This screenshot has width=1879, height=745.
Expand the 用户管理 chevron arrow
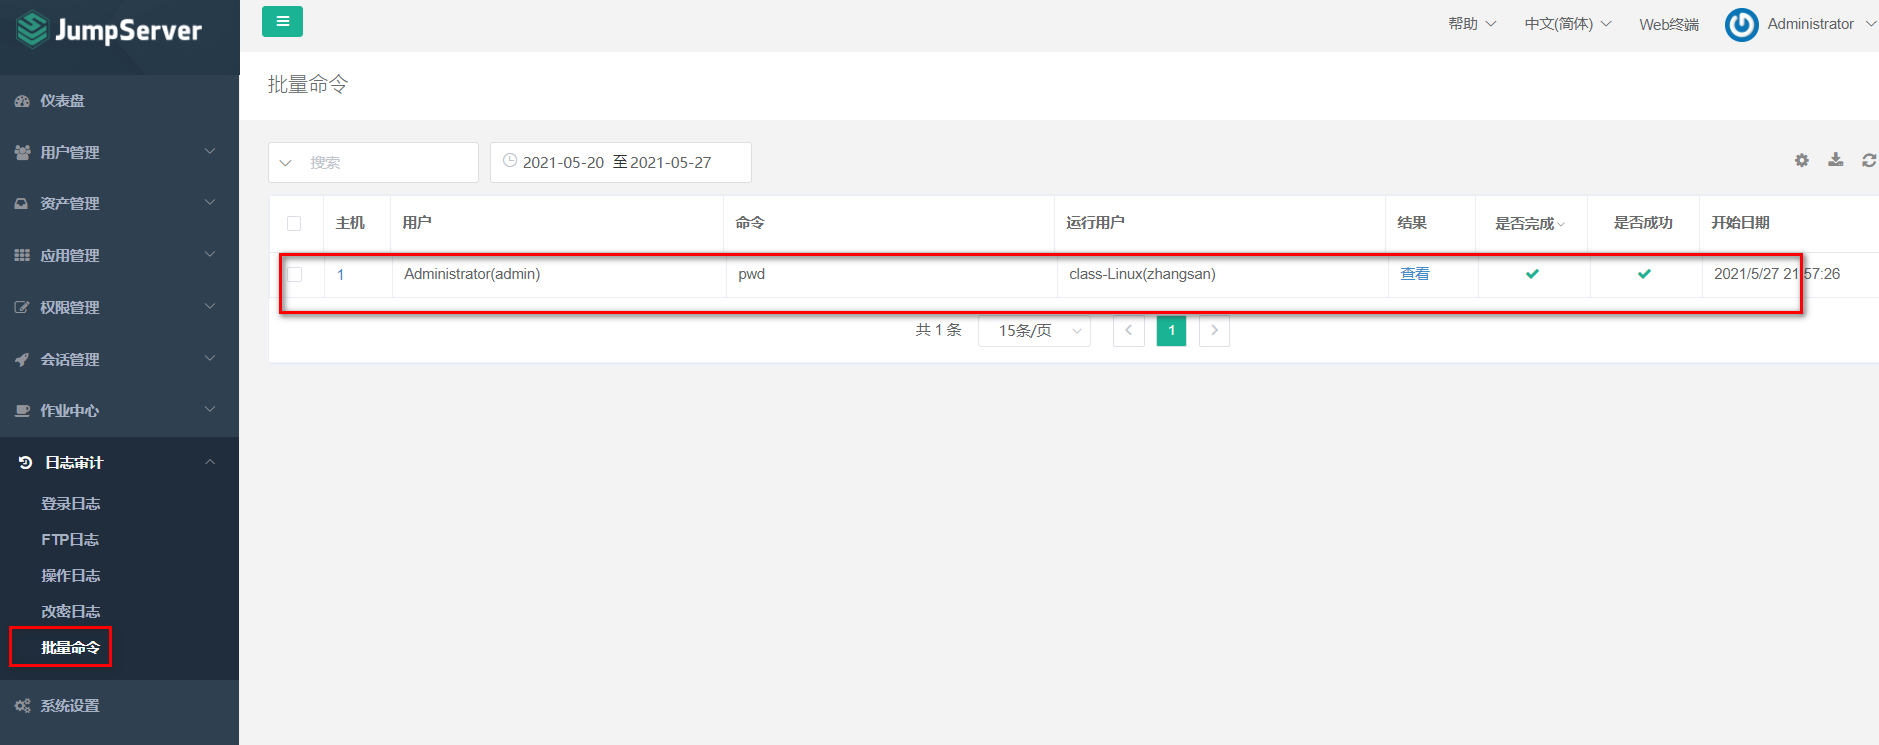coord(210,151)
